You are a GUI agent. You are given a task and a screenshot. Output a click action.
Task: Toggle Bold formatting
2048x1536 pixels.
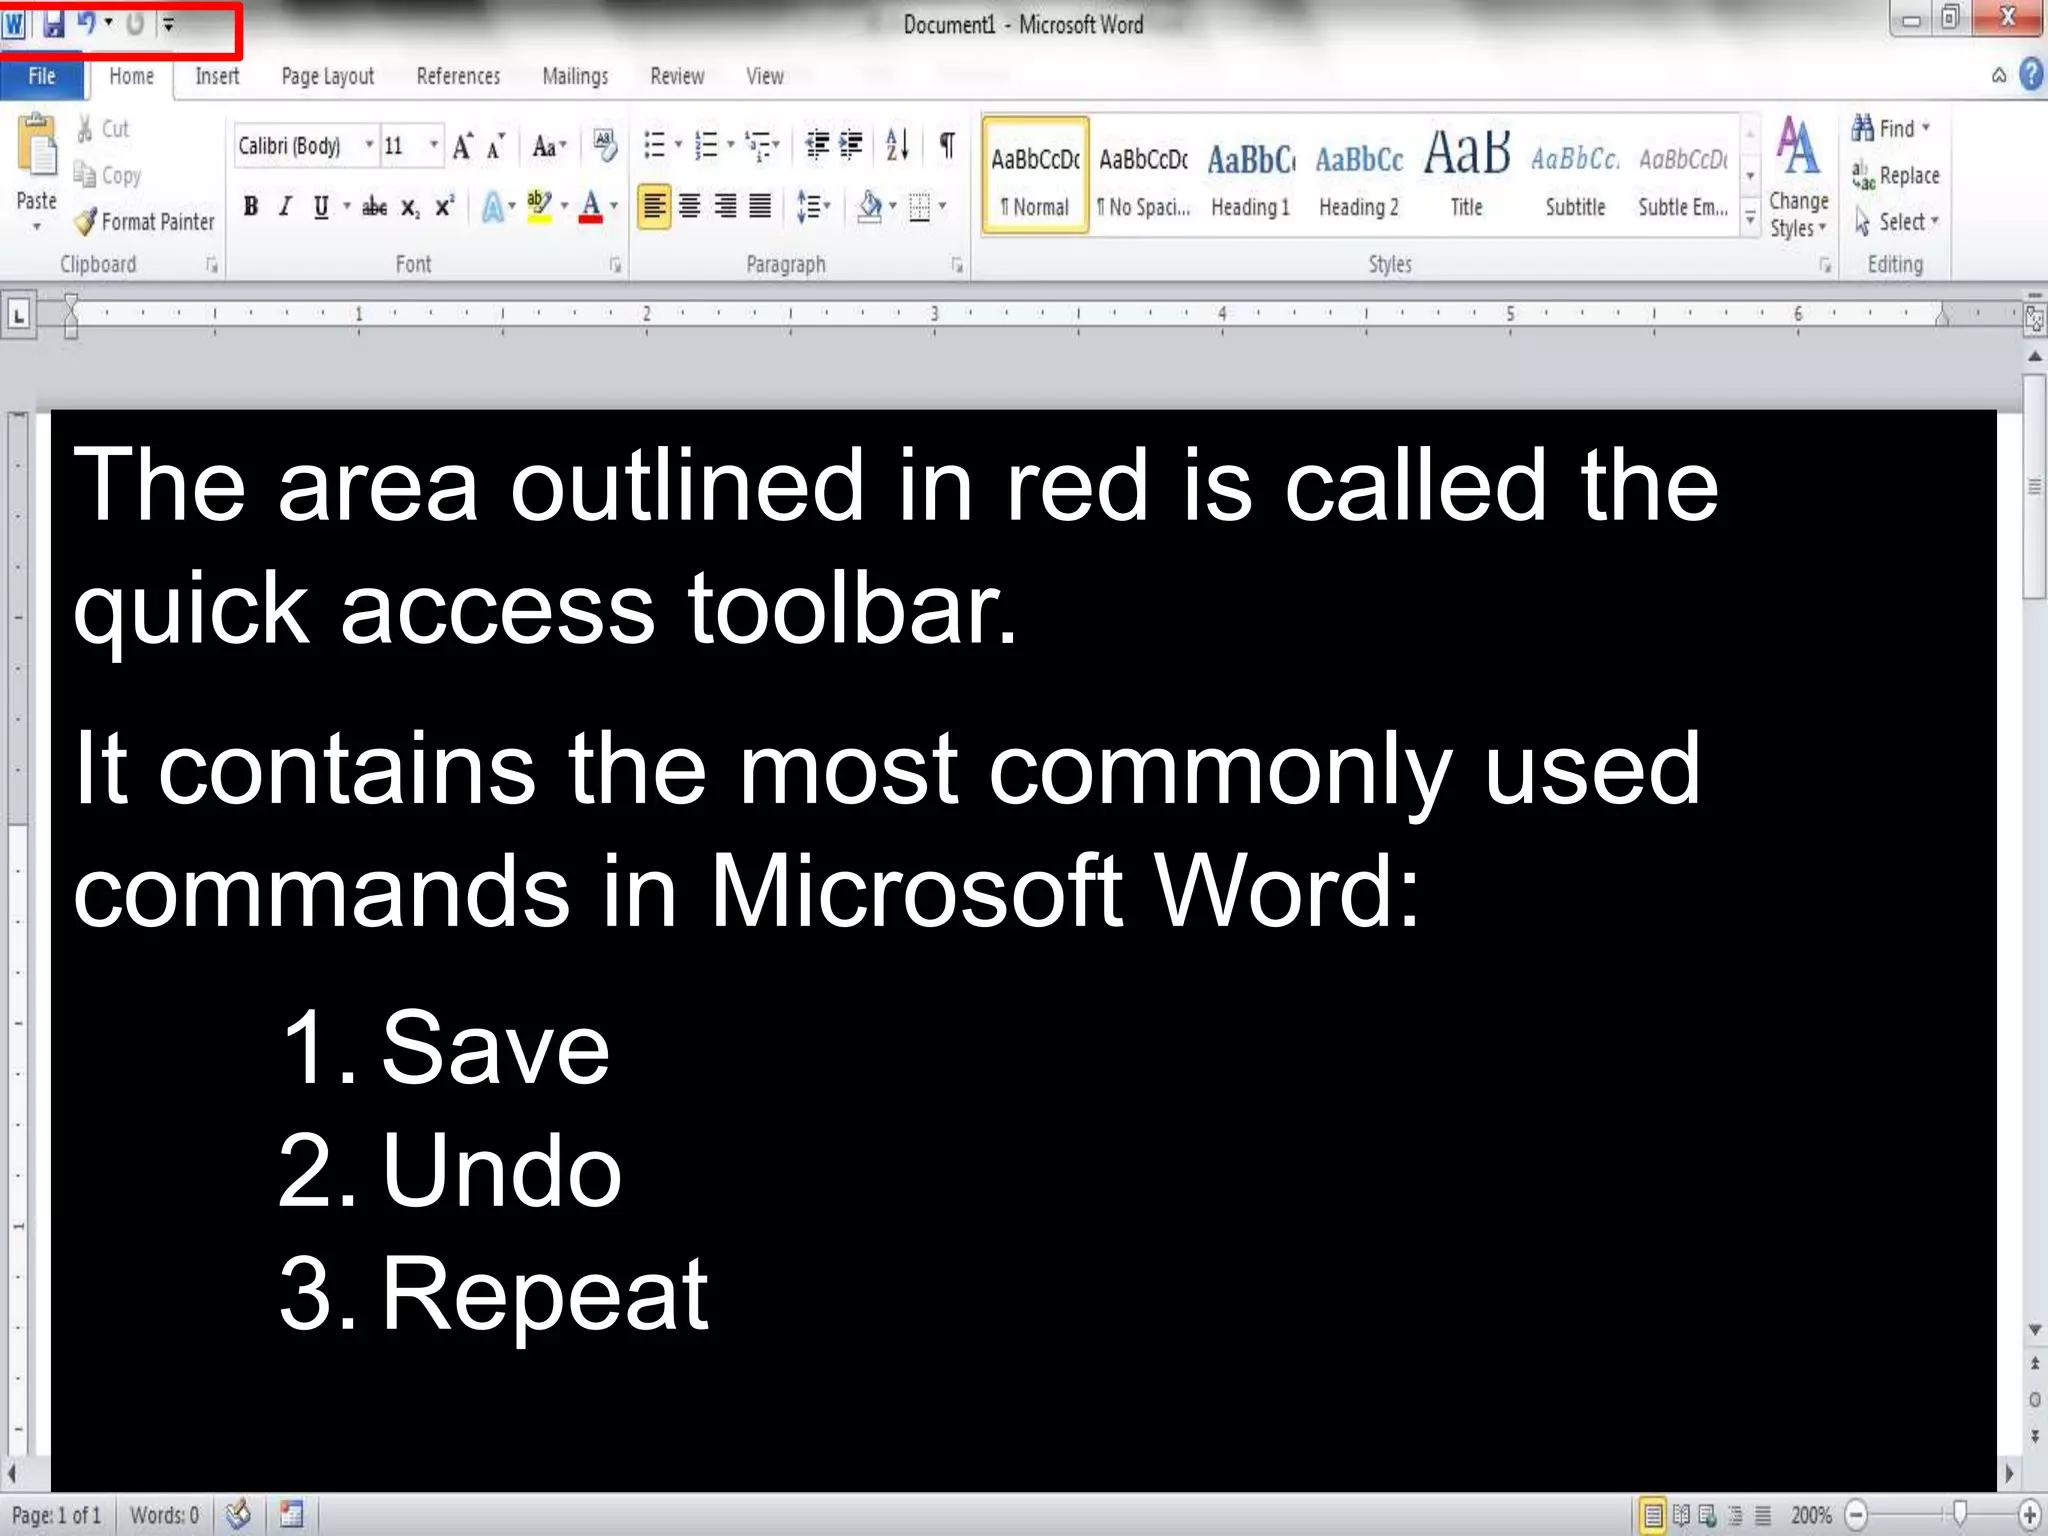click(x=251, y=206)
